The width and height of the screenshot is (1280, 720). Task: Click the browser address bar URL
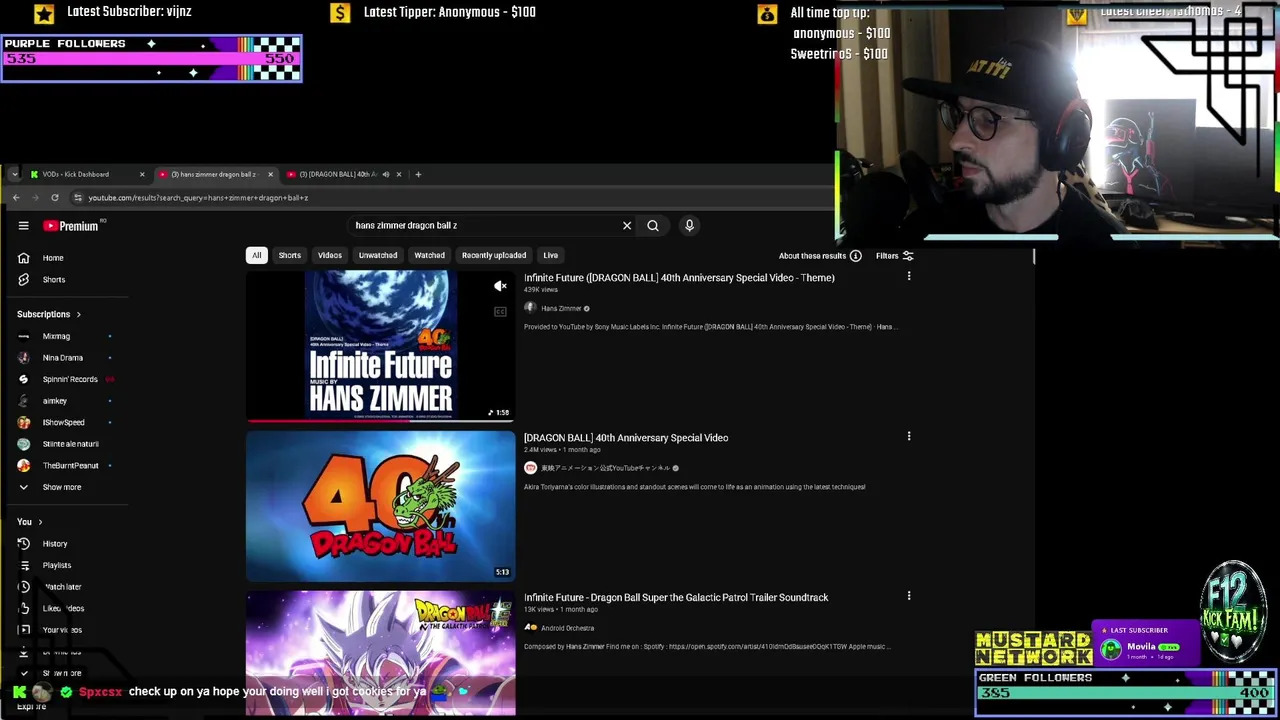tap(198, 198)
